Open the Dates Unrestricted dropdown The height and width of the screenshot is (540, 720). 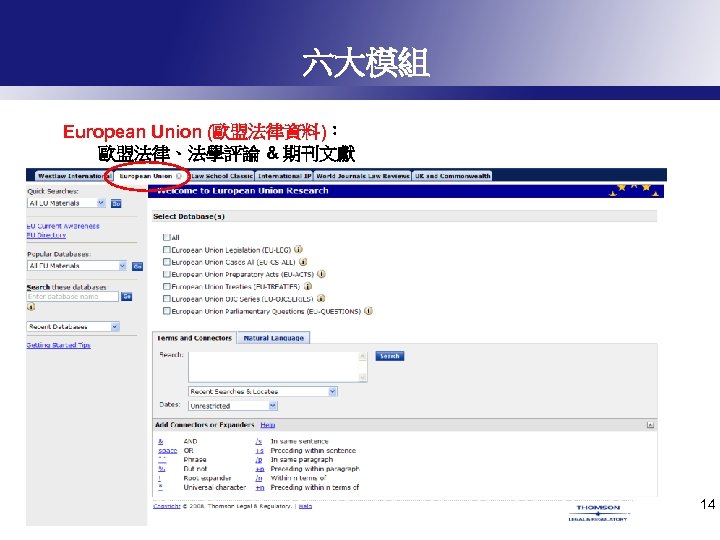pos(233,406)
